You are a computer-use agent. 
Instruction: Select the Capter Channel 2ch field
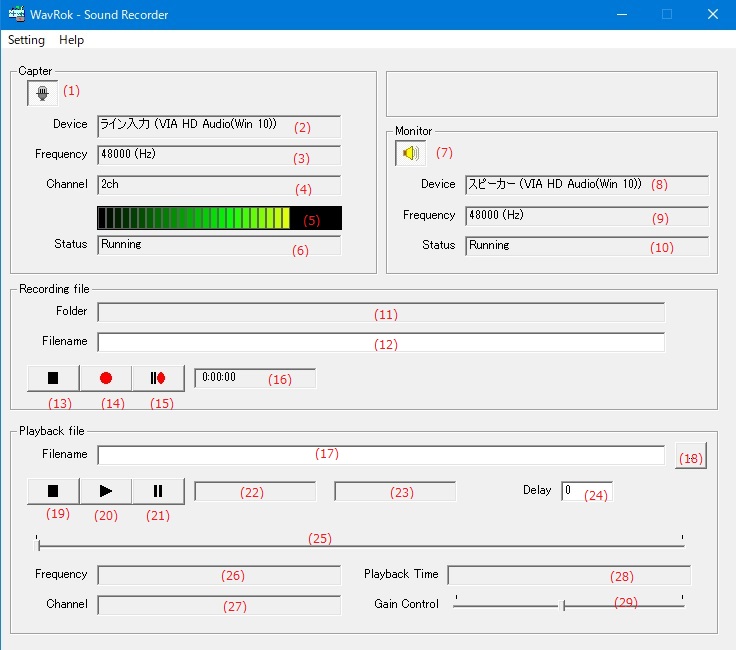pos(219,185)
